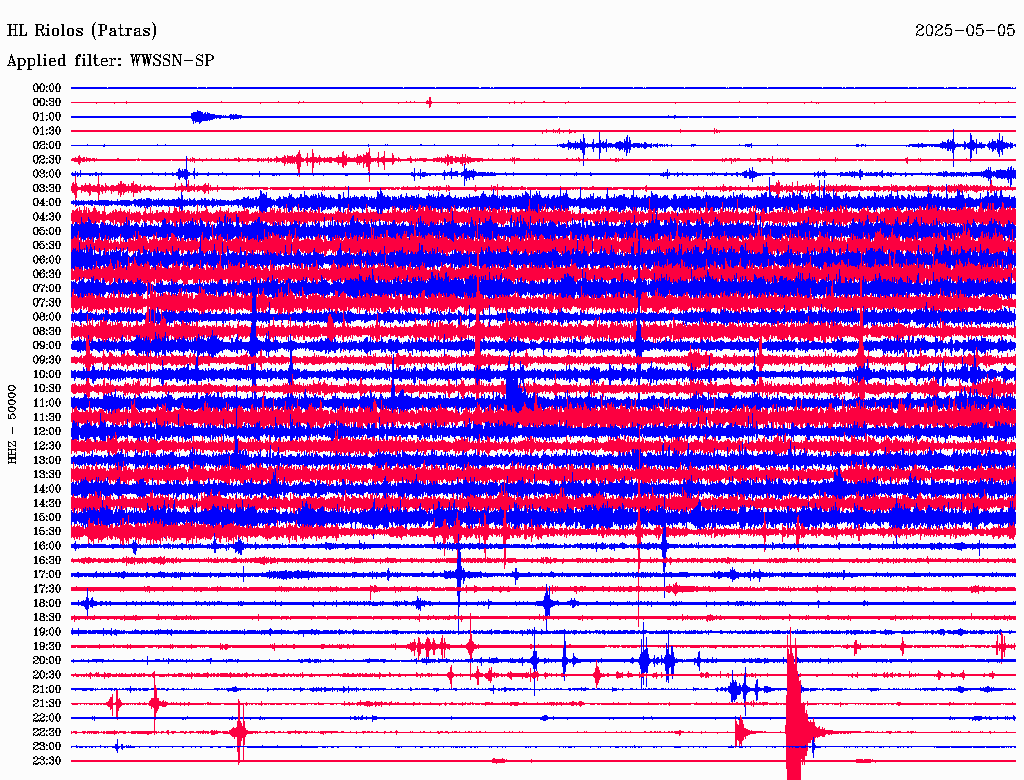The image size is (1024, 780).
Task: Click the '03:00' time label
Action: 47,174
